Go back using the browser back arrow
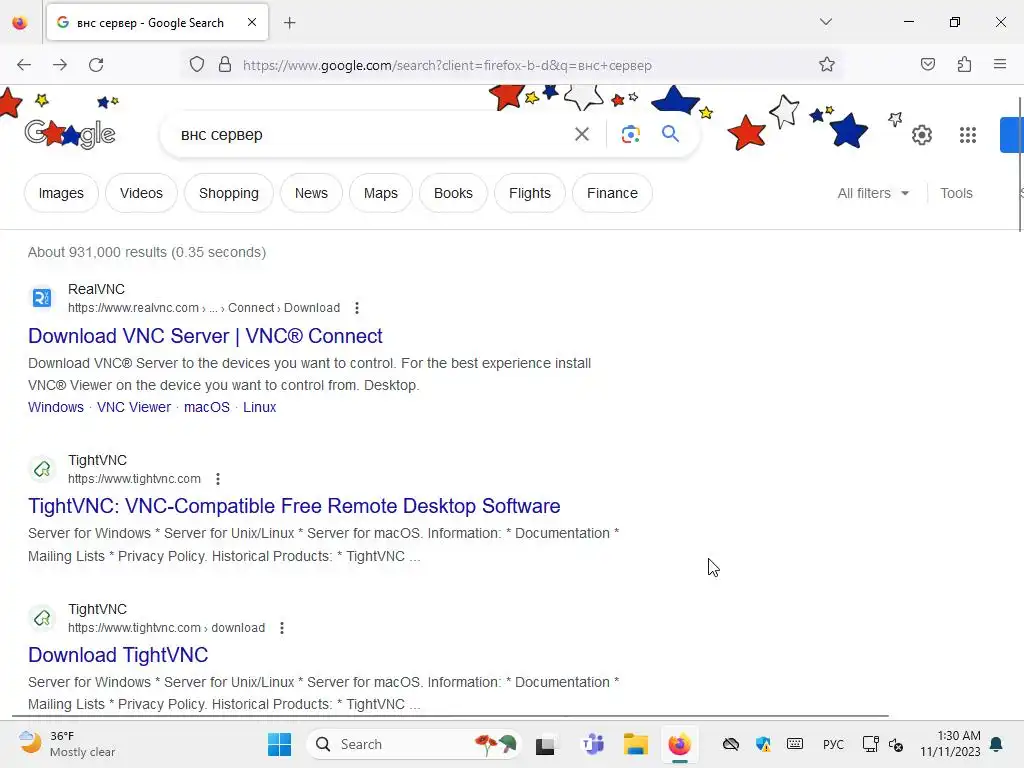 (24, 65)
